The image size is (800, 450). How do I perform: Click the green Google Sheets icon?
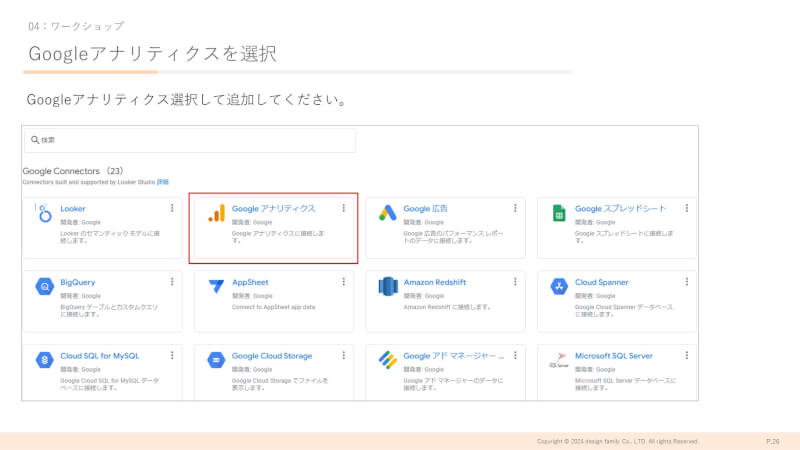559,213
